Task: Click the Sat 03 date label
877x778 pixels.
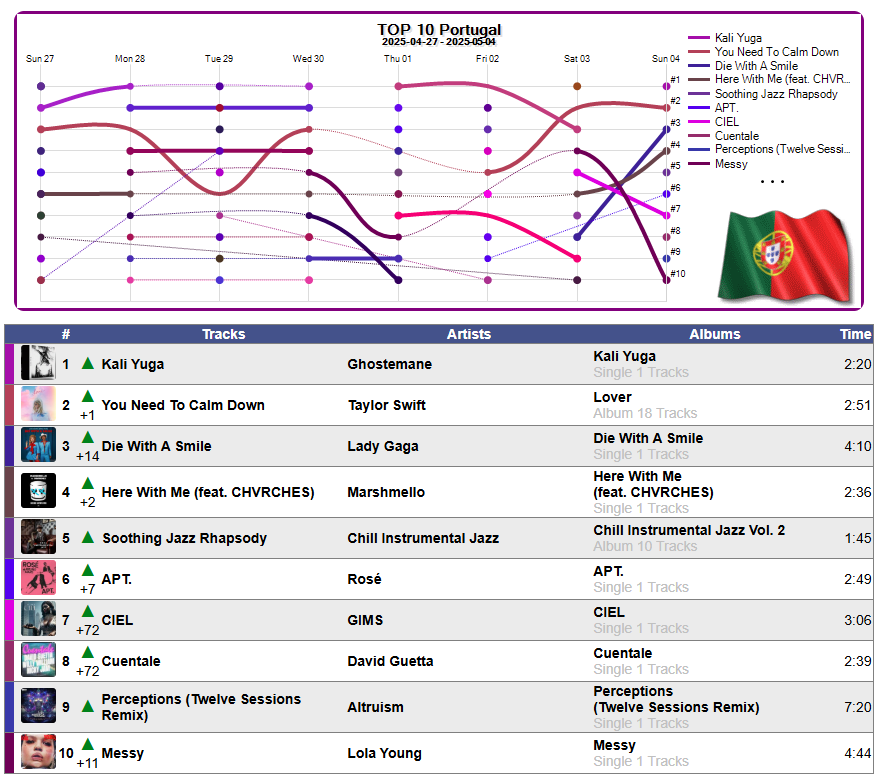Action: 577,58
